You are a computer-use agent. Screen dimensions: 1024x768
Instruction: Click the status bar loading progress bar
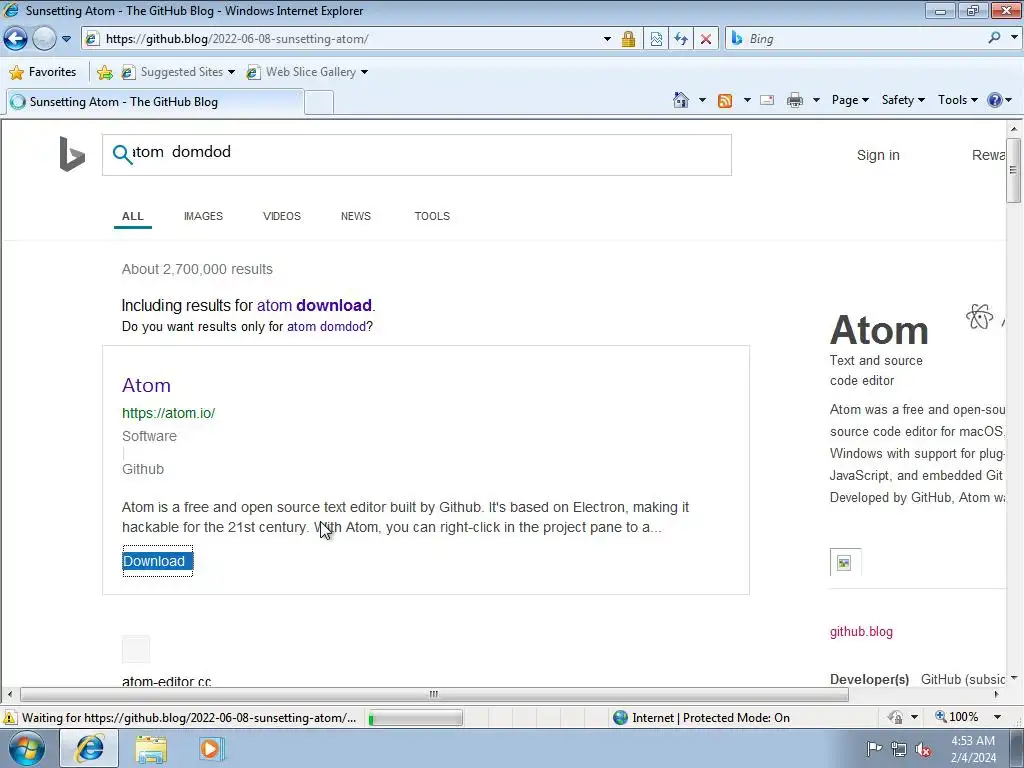tap(415, 718)
